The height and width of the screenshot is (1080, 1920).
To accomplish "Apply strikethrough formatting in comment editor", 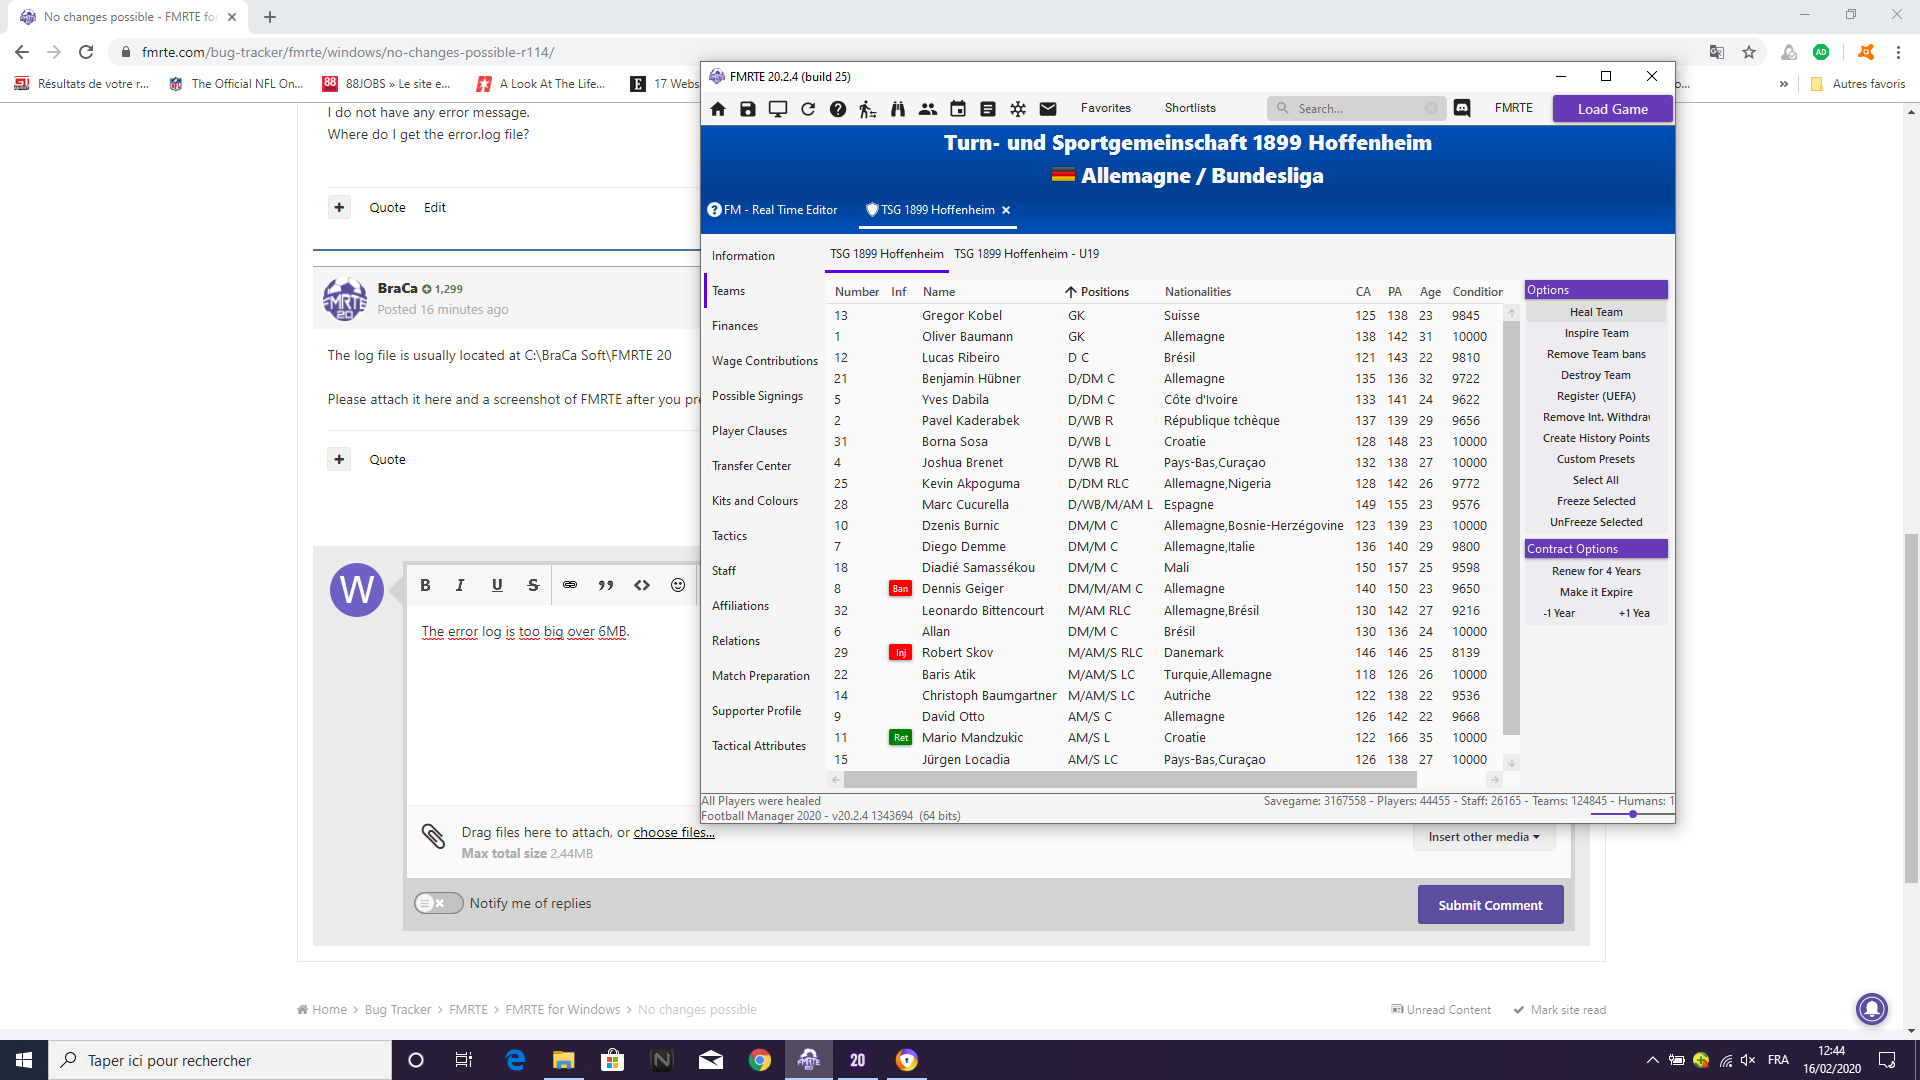I will pos(533,585).
